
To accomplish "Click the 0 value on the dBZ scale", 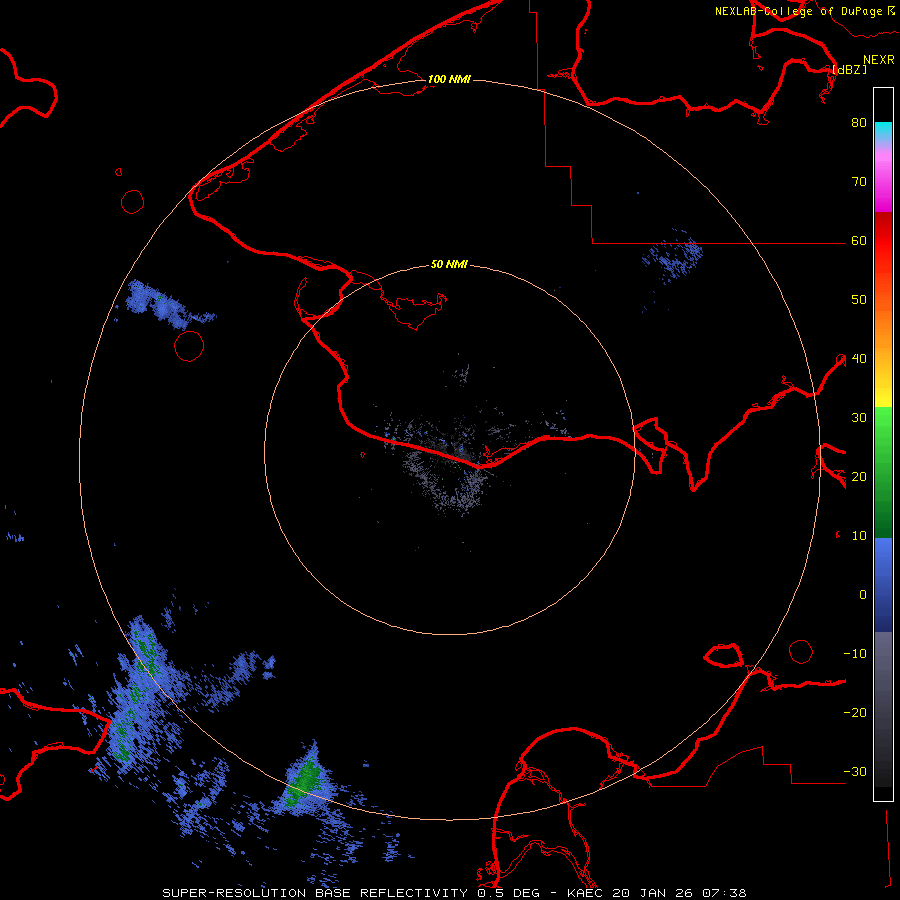I will tap(863, 595).
